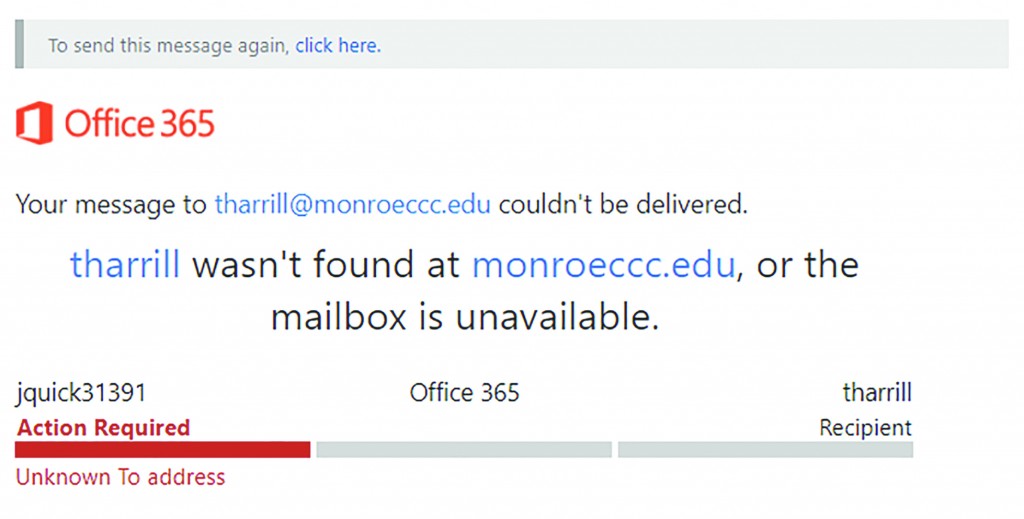The image size is (1024, 519).
Task: Click the 'Unknown To address' error text
Action: (121, 477)
